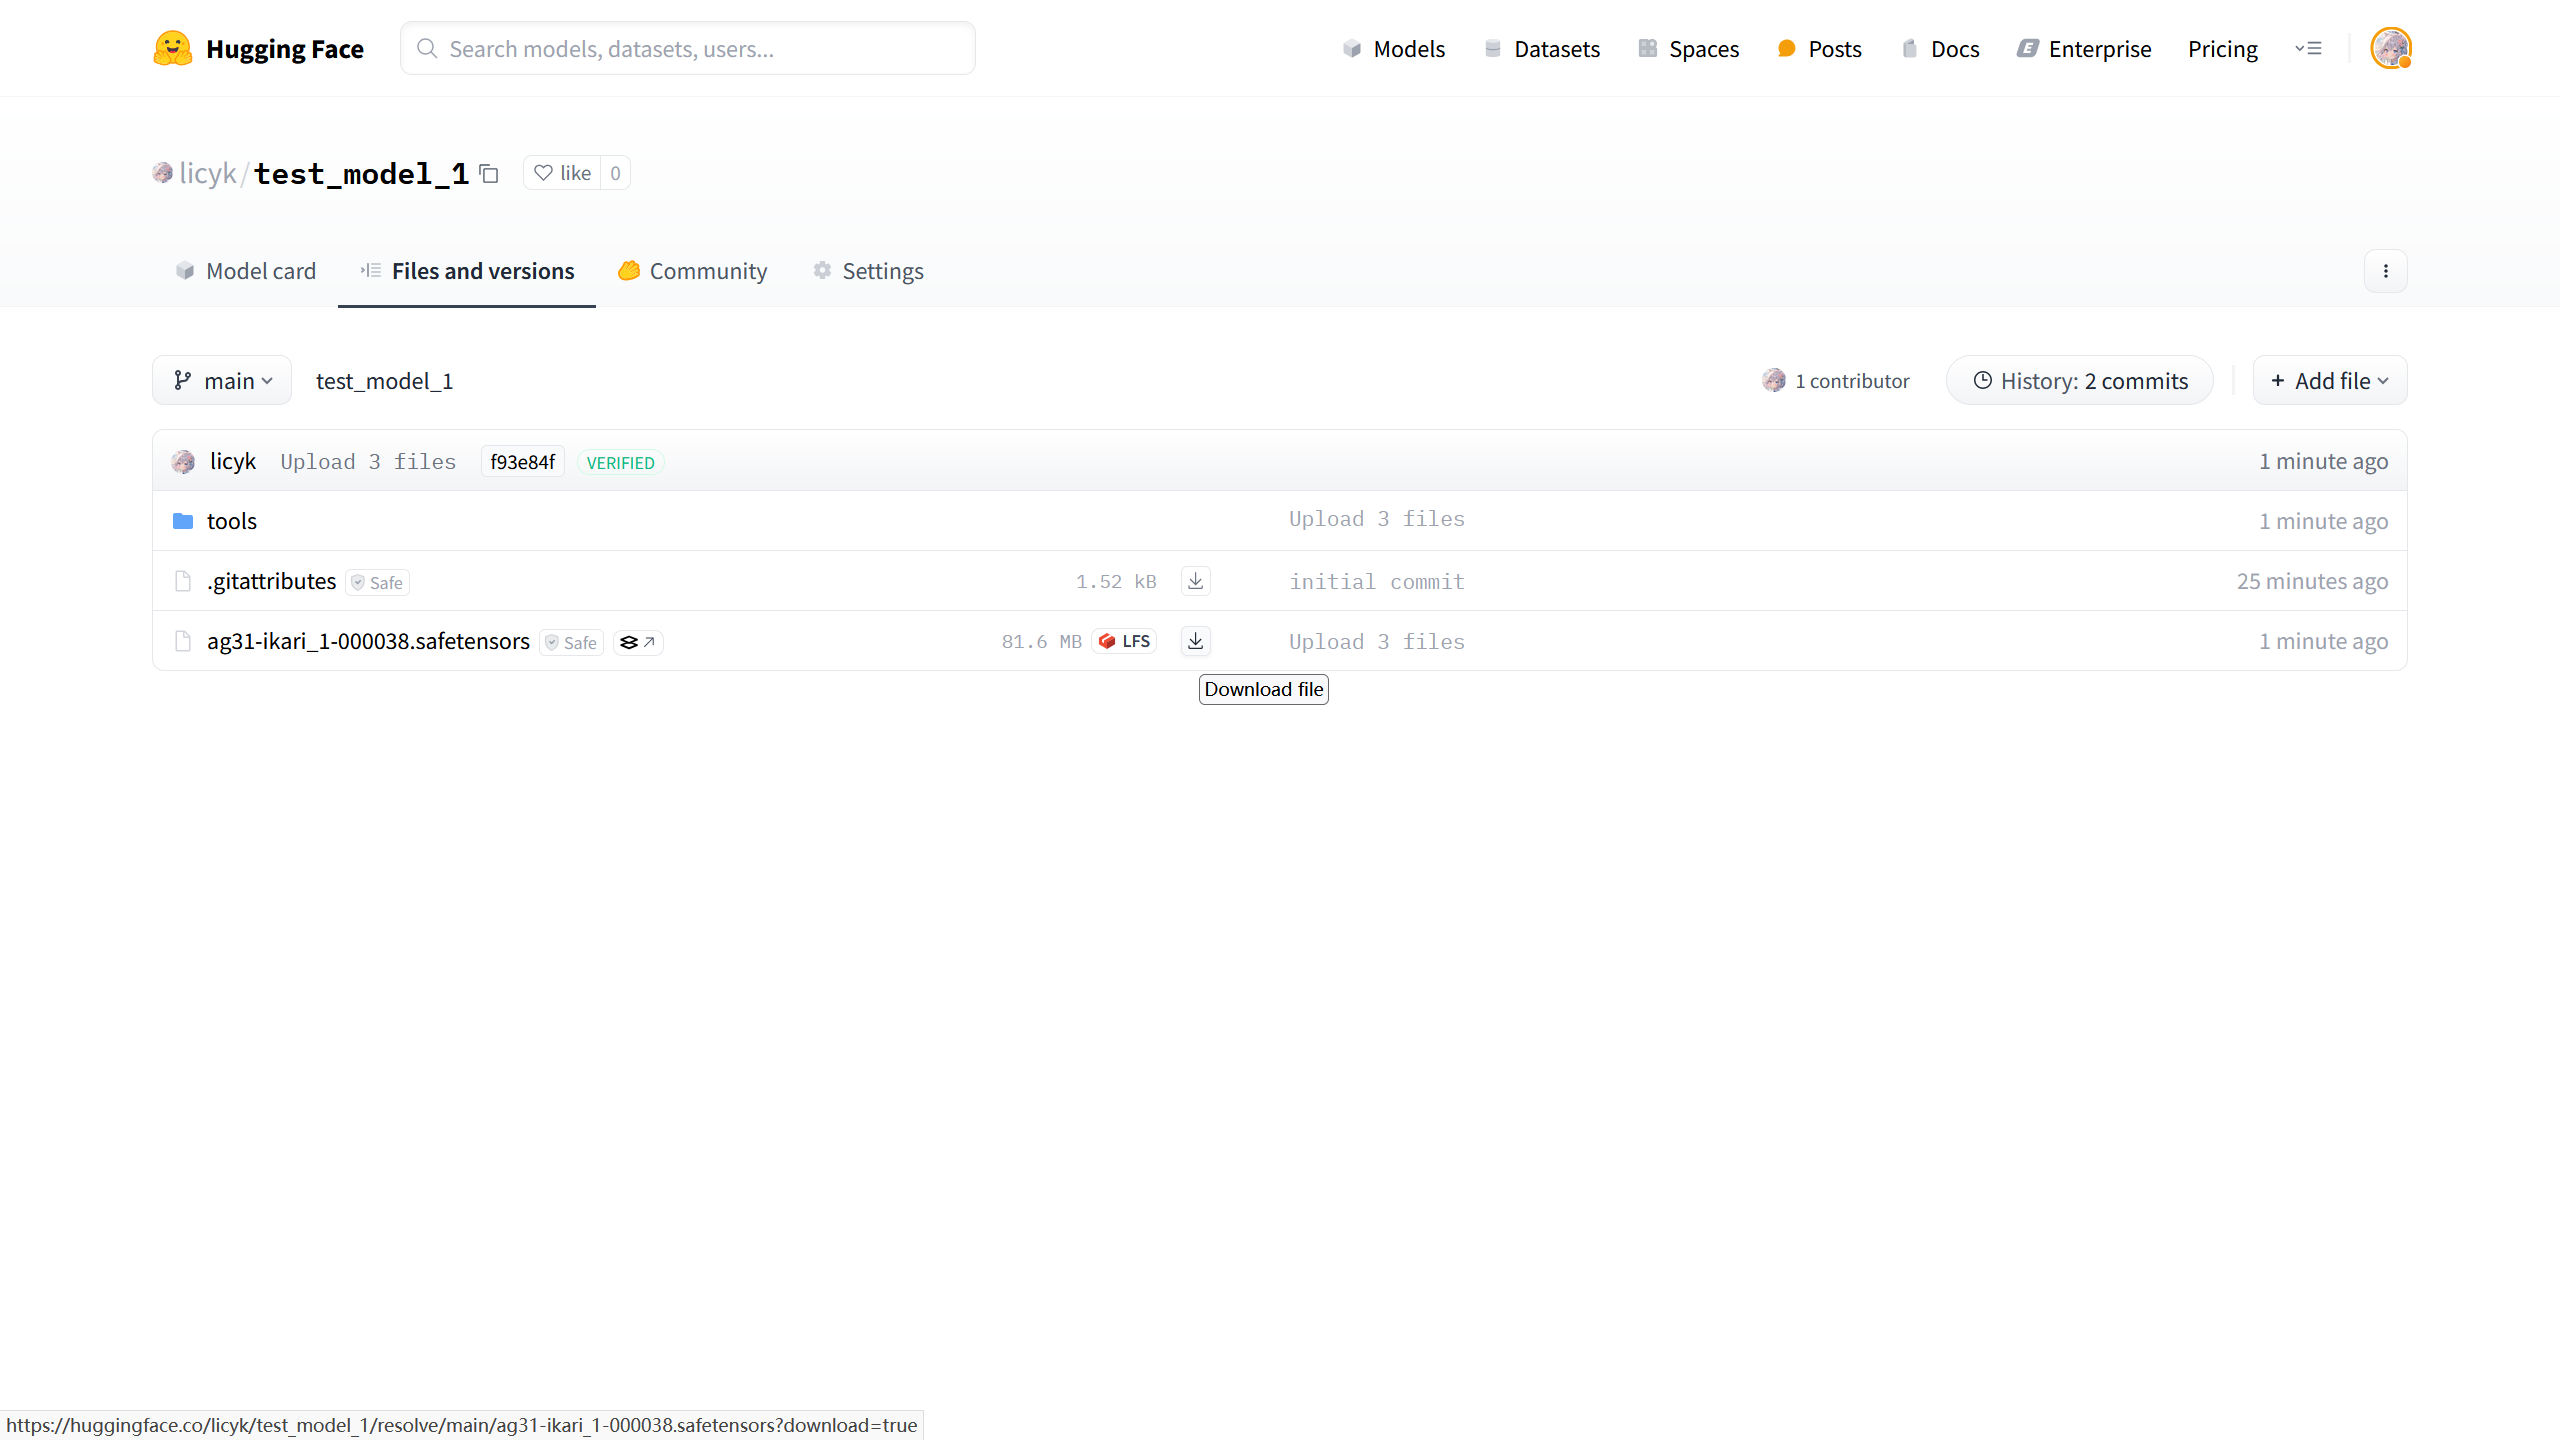This screenshot has width=2560, height=1440.
Task: Open the Community tab
Action: [692, 271]
